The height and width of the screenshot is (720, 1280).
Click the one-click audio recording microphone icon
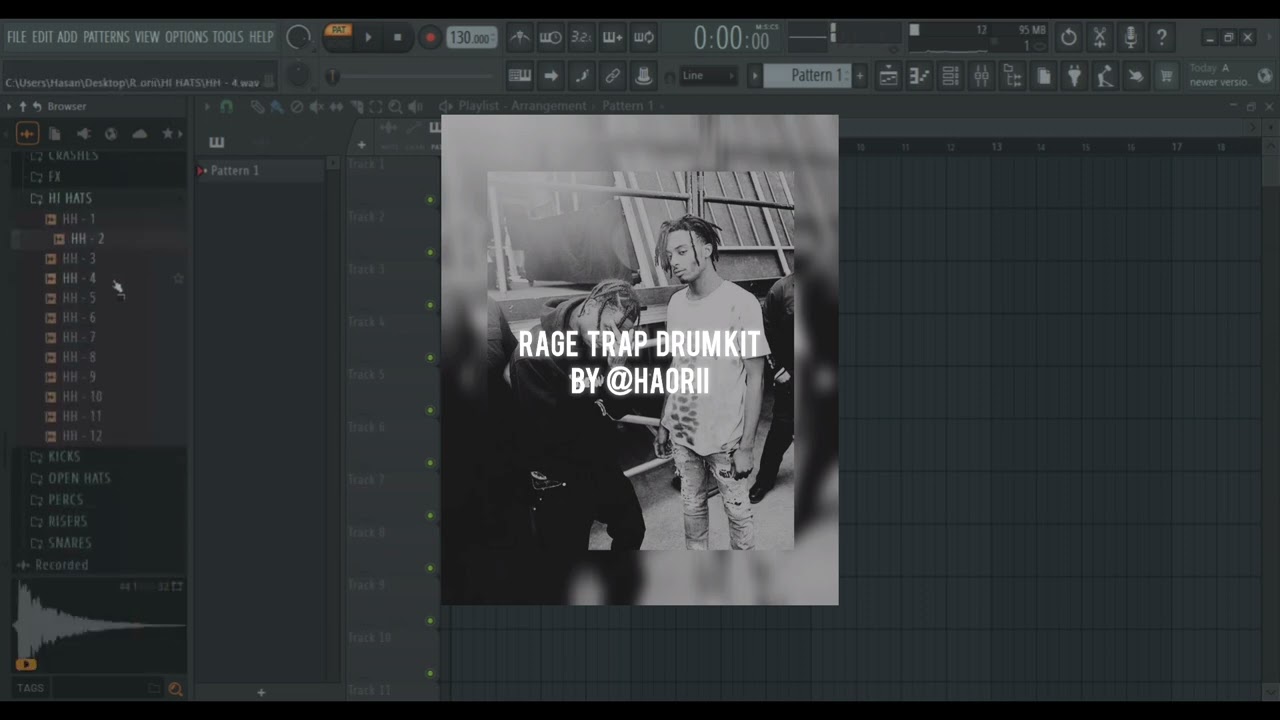coord(1131,38)
